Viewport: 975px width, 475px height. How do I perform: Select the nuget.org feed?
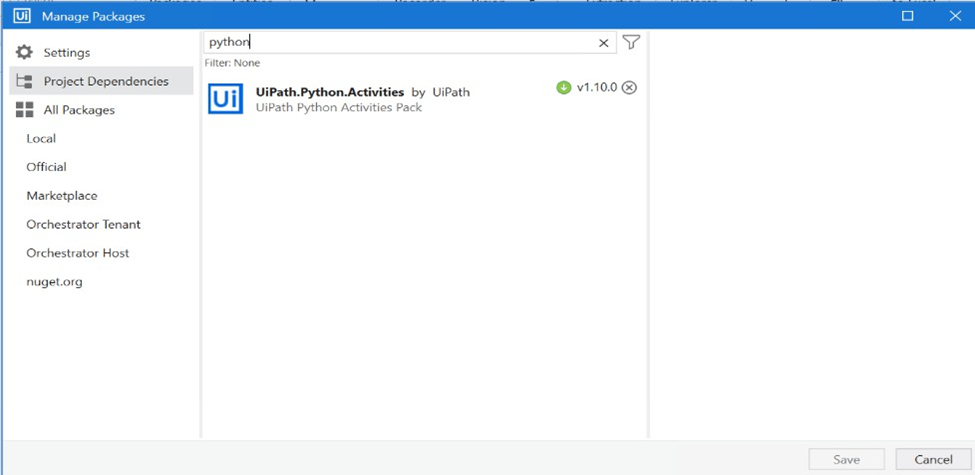[54, 282]
